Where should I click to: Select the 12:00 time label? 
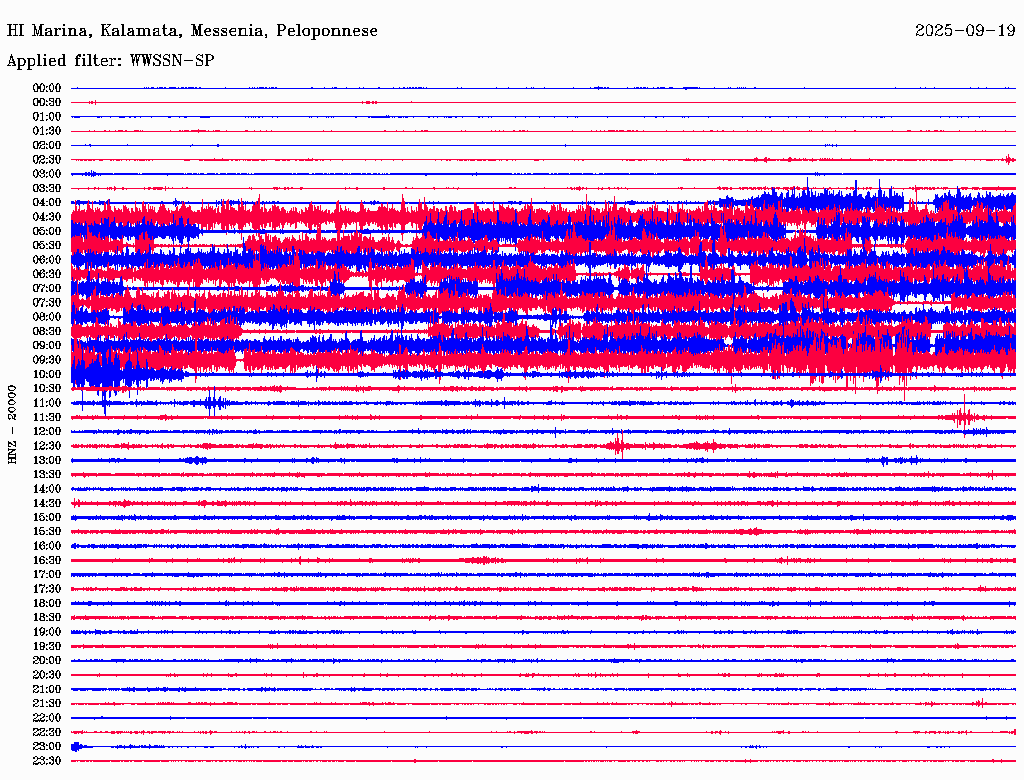[x=47, y=432]
